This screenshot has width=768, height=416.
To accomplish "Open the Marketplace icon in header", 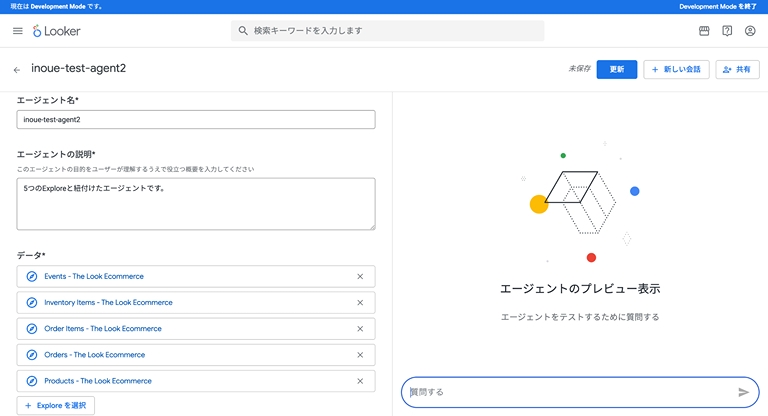I will coord(704,31).
